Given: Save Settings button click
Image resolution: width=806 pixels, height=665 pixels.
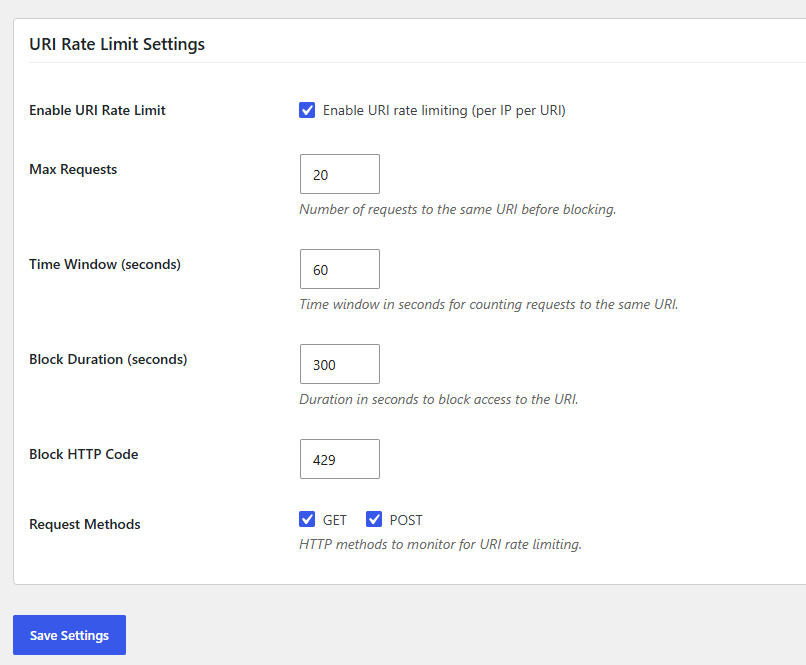Looking at the screenshot, I should [x=69, y=635].
